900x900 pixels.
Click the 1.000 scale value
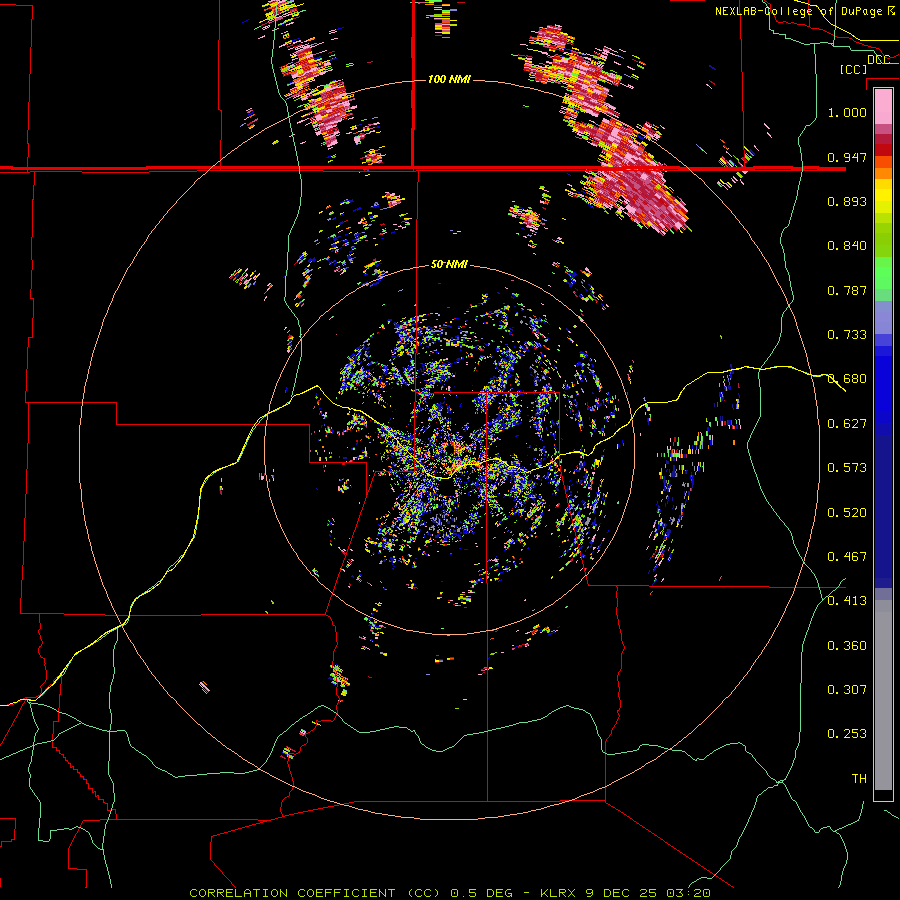point(847,112)
